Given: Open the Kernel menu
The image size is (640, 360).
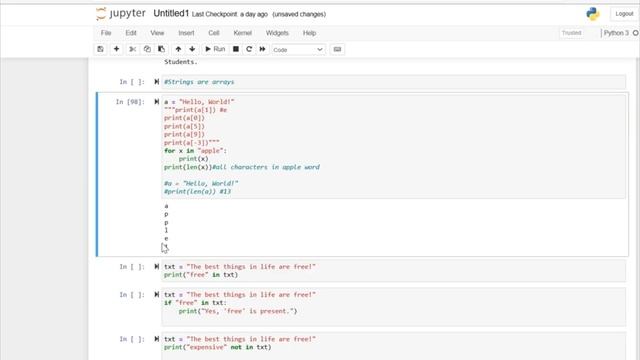Looking at the screenshot, I should [242, 33].
